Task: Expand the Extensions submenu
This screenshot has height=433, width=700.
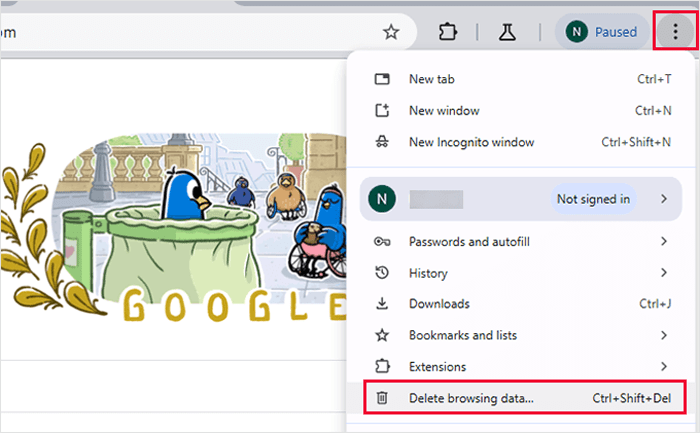Action: 437,367
